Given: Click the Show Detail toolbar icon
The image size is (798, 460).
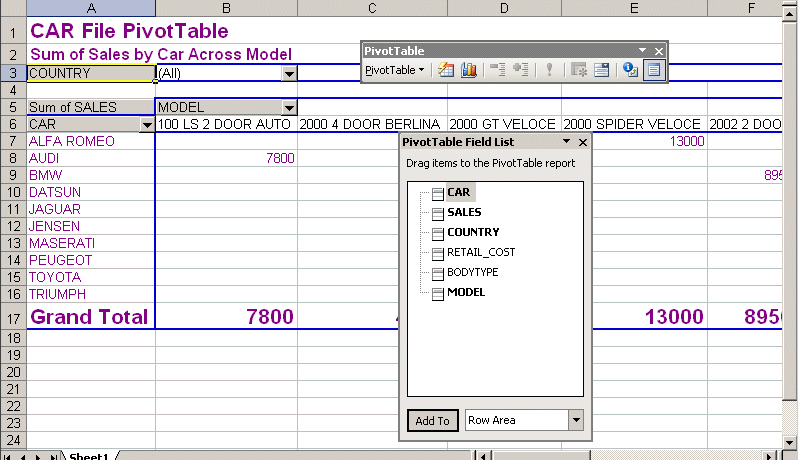Looking at the screenshot, I should click(521, 70).
